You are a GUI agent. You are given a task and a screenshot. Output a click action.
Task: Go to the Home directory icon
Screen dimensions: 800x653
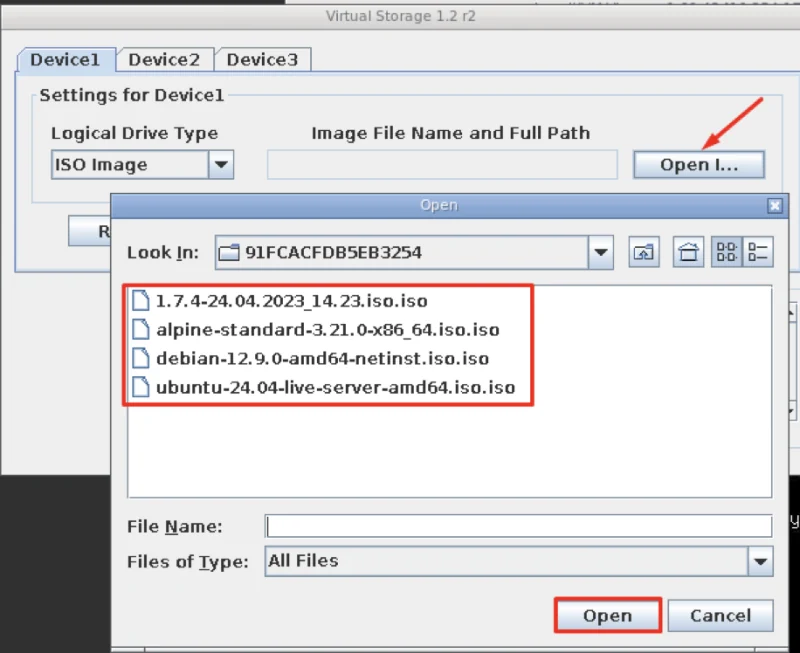[687, 253]
